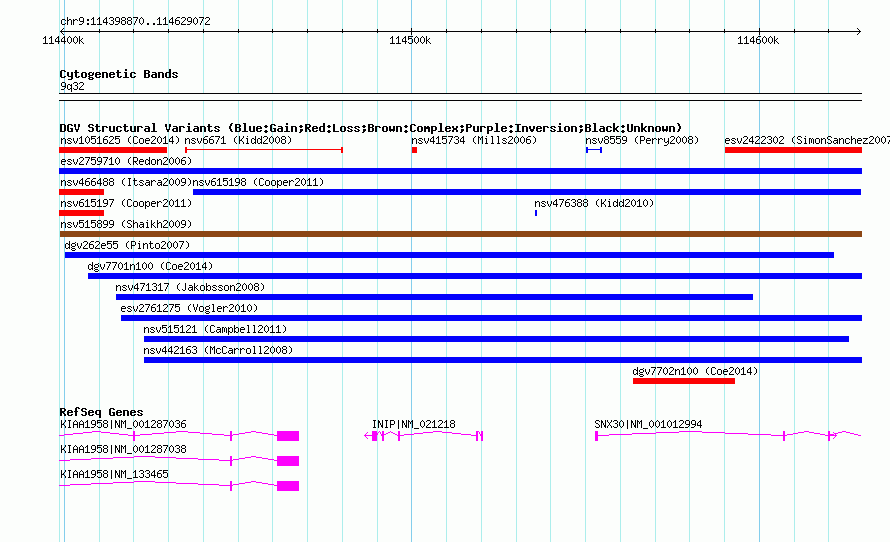Viewport: 890px width, 542px height.
Task: Click the KIAA1958|NM_133465 gene label
Action: [114, 474]
